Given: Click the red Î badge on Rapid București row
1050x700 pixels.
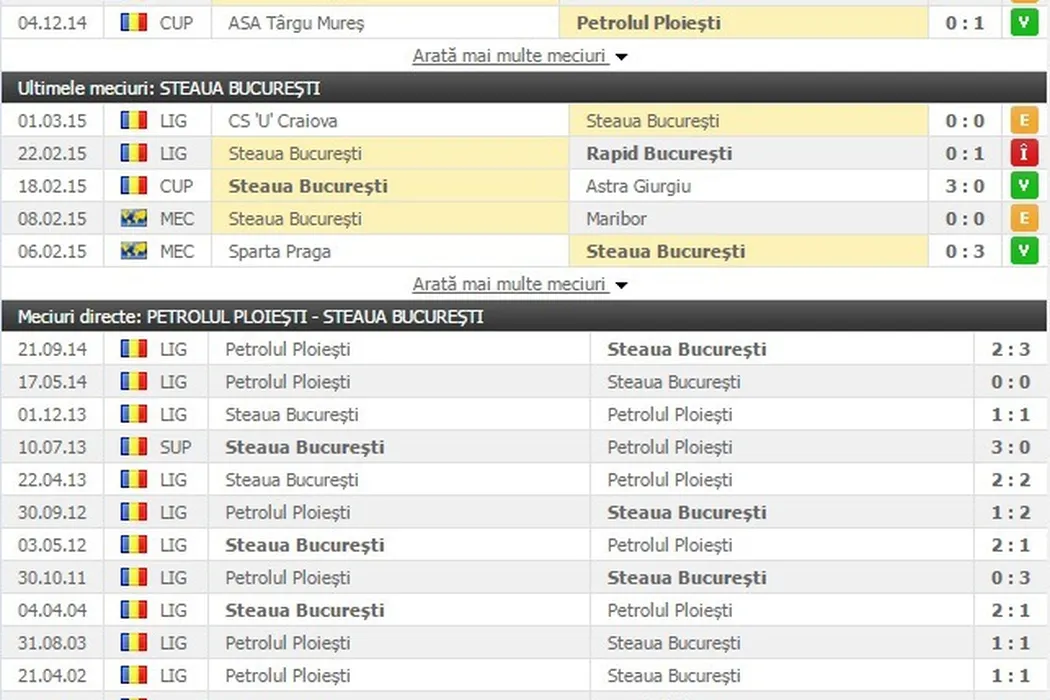Looking at the screenshot, I should point(1024,153).
